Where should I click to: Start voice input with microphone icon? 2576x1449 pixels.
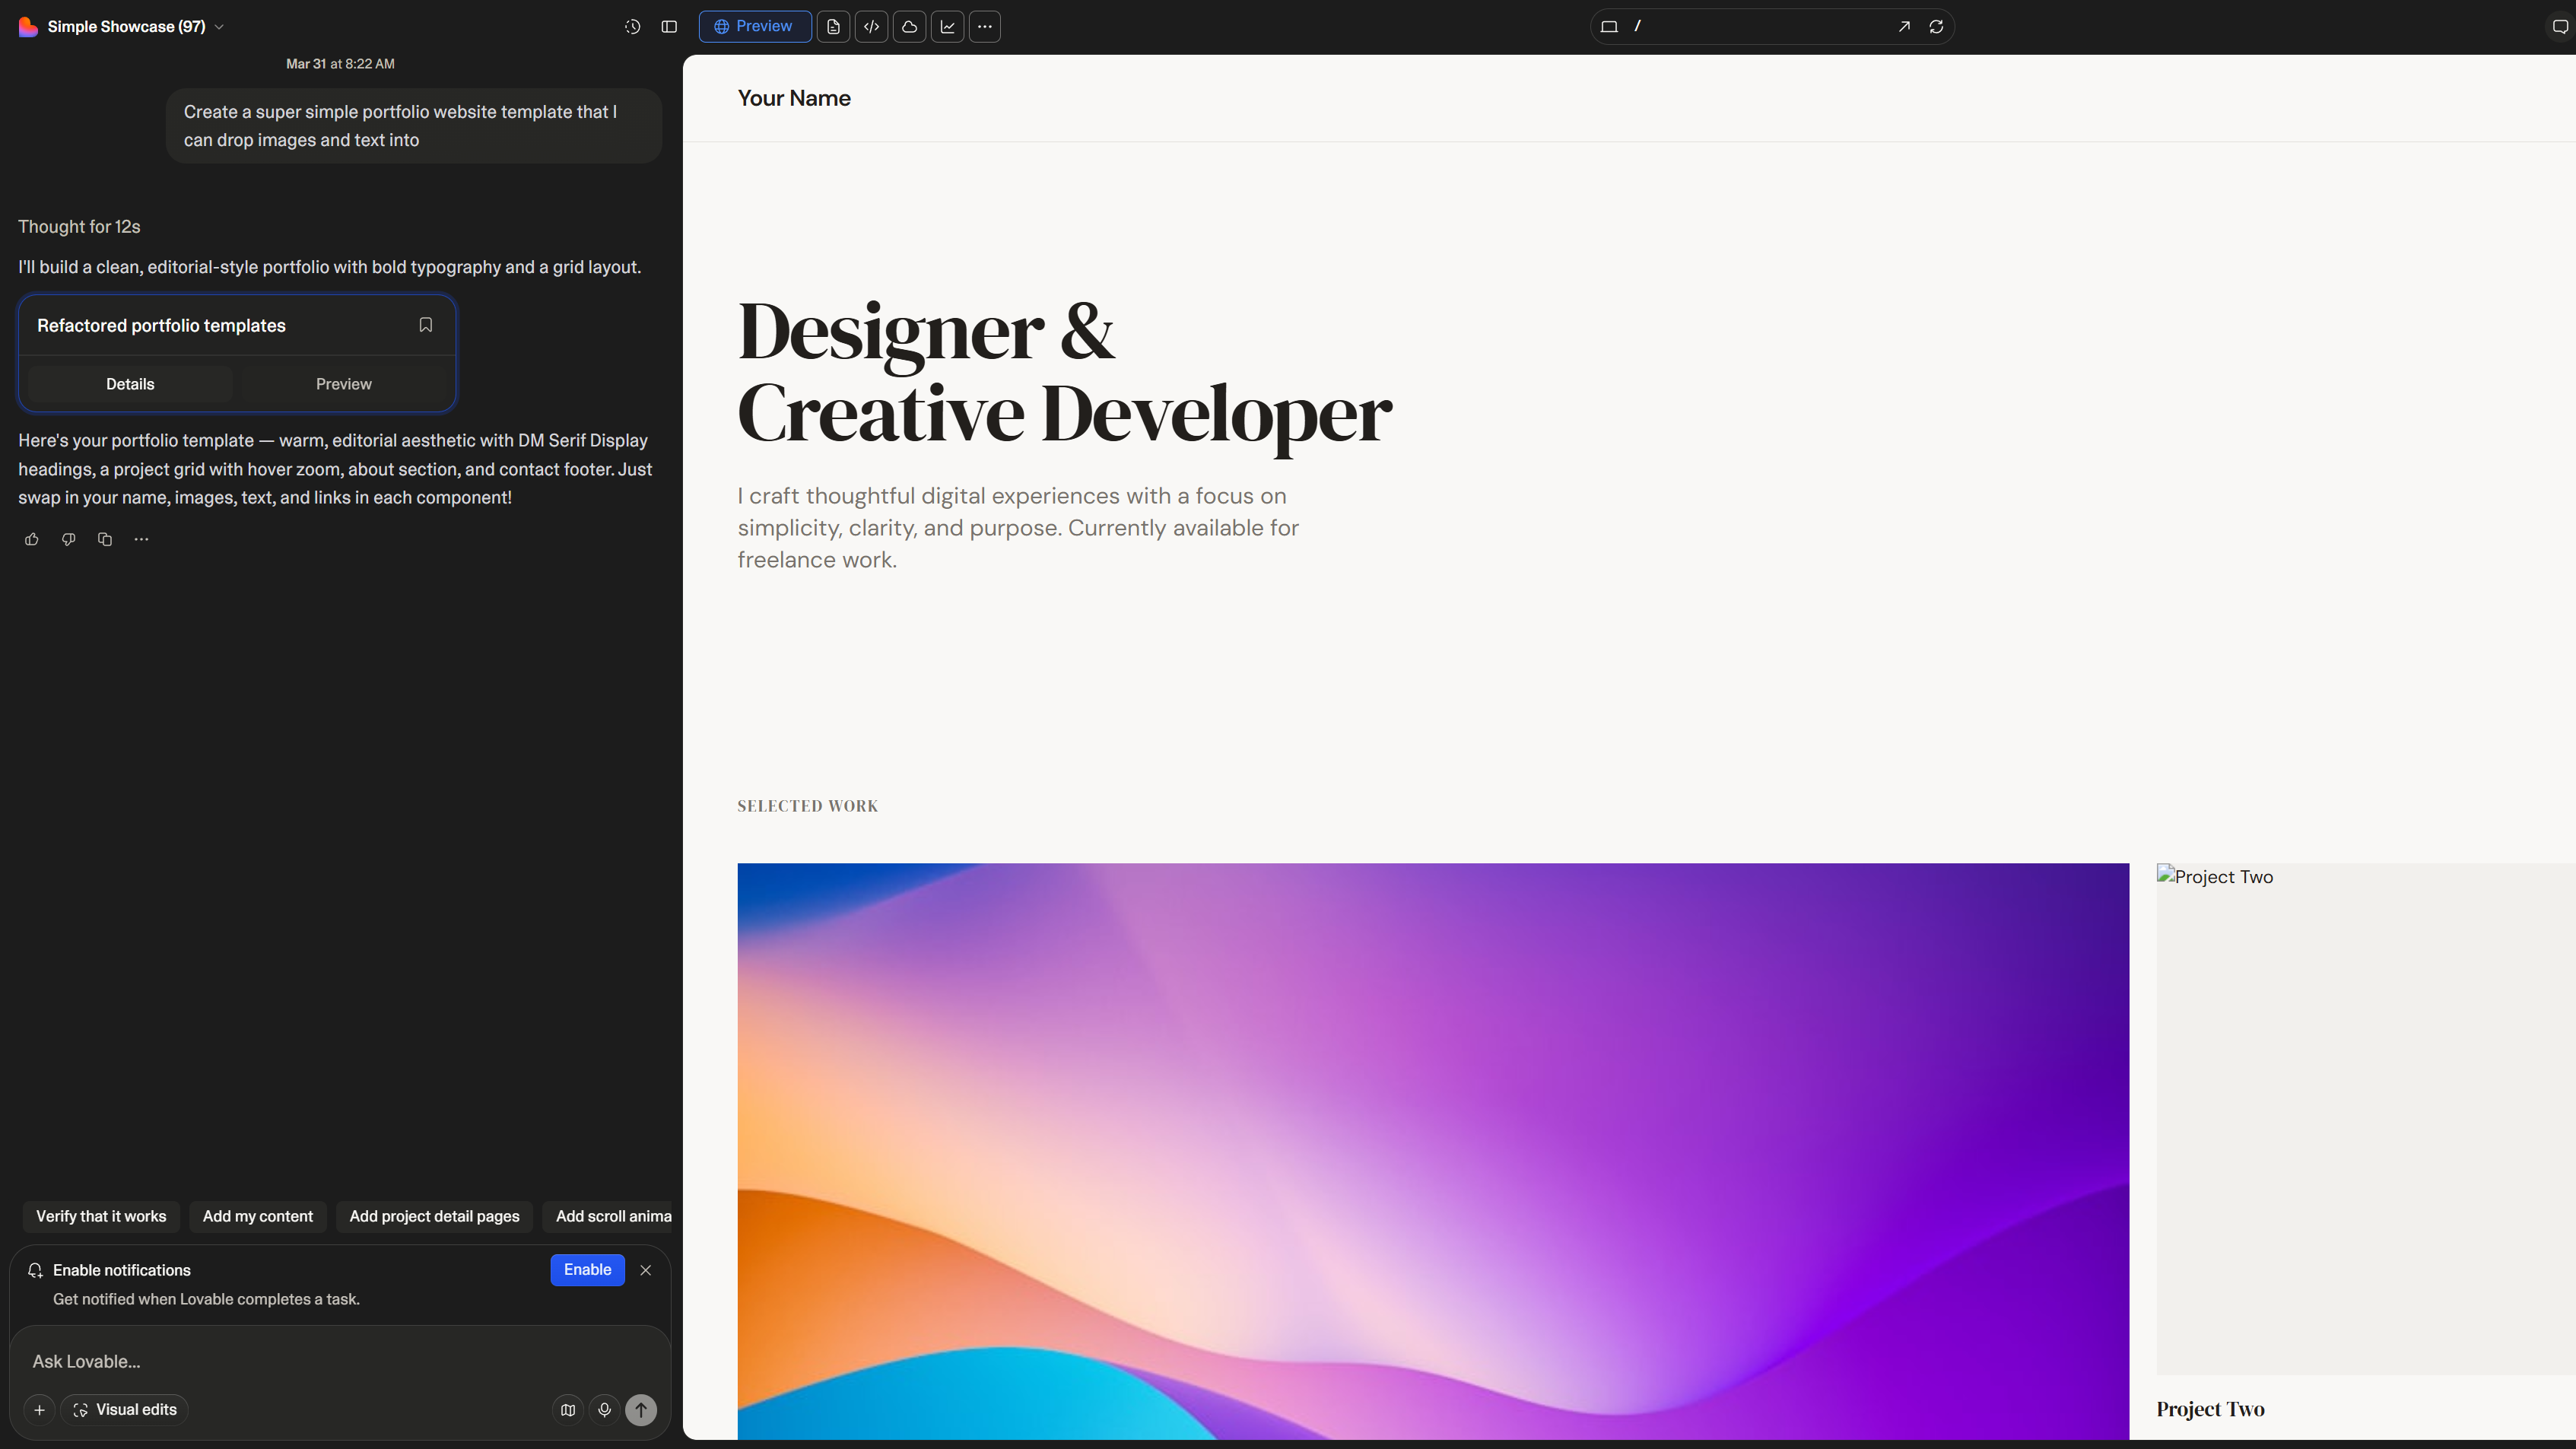coord(604,1410)
